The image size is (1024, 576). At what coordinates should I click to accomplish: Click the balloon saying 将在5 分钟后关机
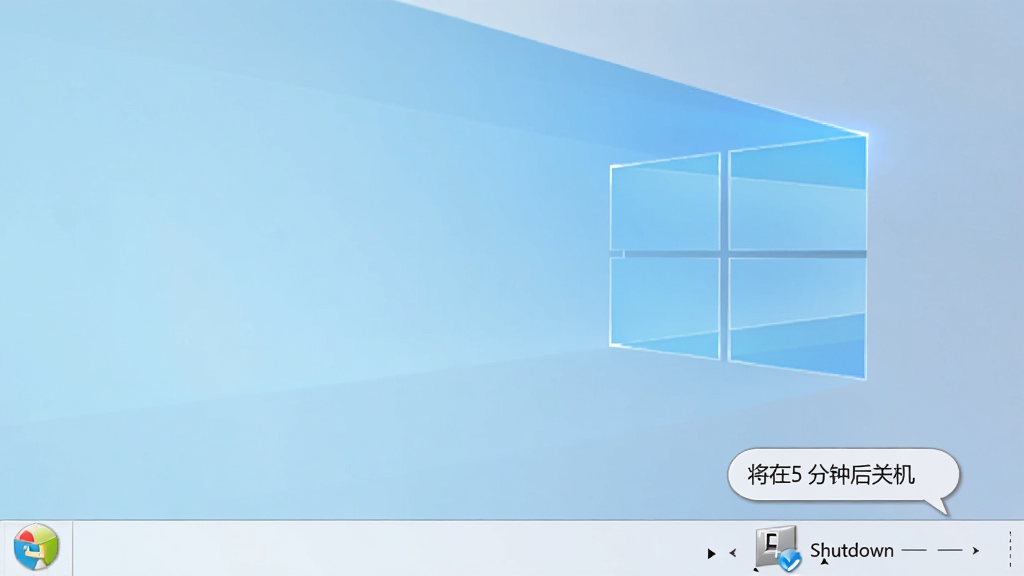tap(843, 475)
